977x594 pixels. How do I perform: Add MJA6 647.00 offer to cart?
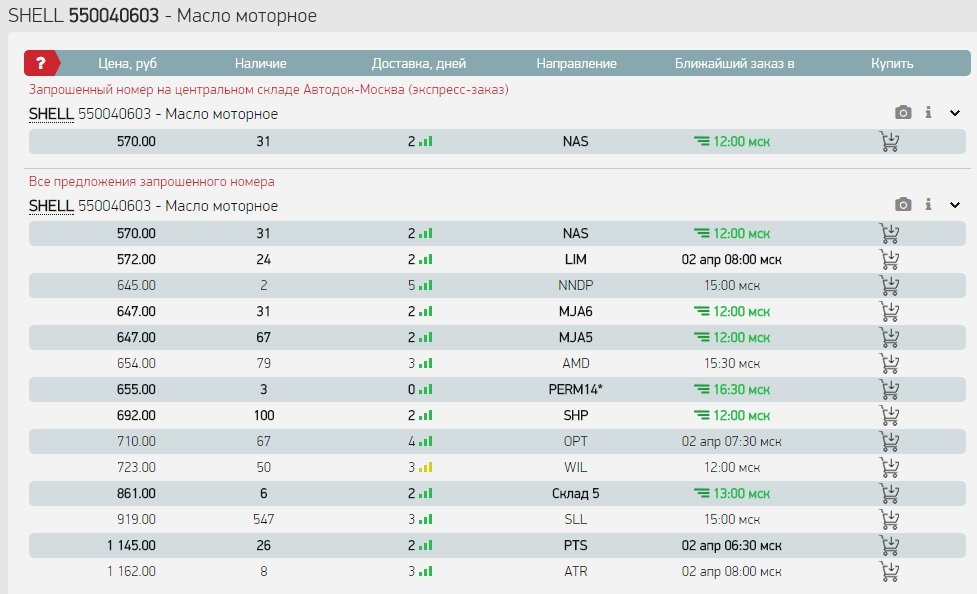pyautogui.click(x=889, y=312)
